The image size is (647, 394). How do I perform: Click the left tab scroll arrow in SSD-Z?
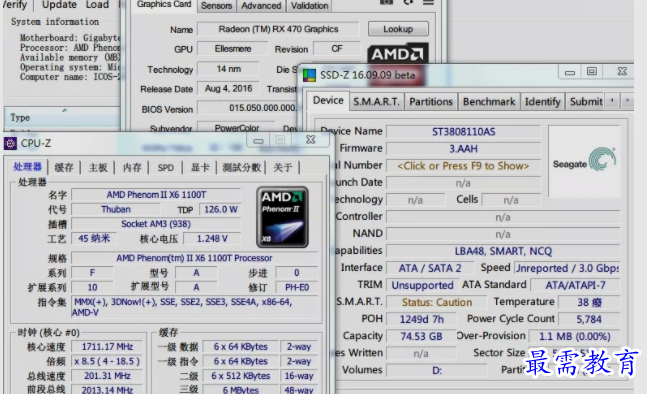[612, 100]
